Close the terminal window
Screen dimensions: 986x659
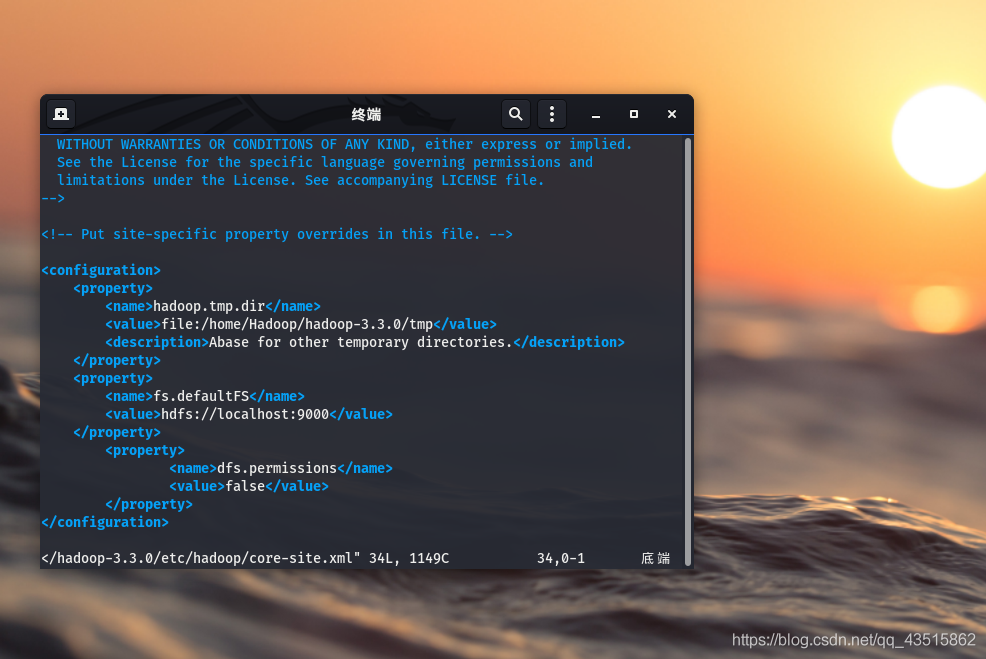[x=672, y=114]
